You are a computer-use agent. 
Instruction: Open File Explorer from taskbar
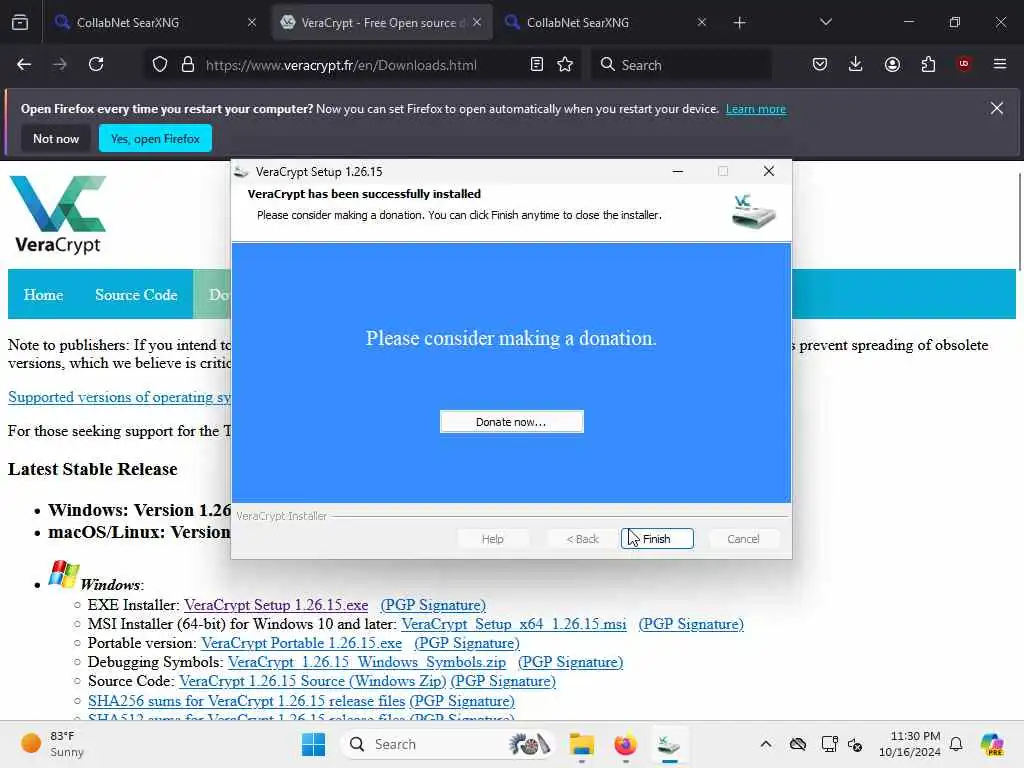(581, 744)
